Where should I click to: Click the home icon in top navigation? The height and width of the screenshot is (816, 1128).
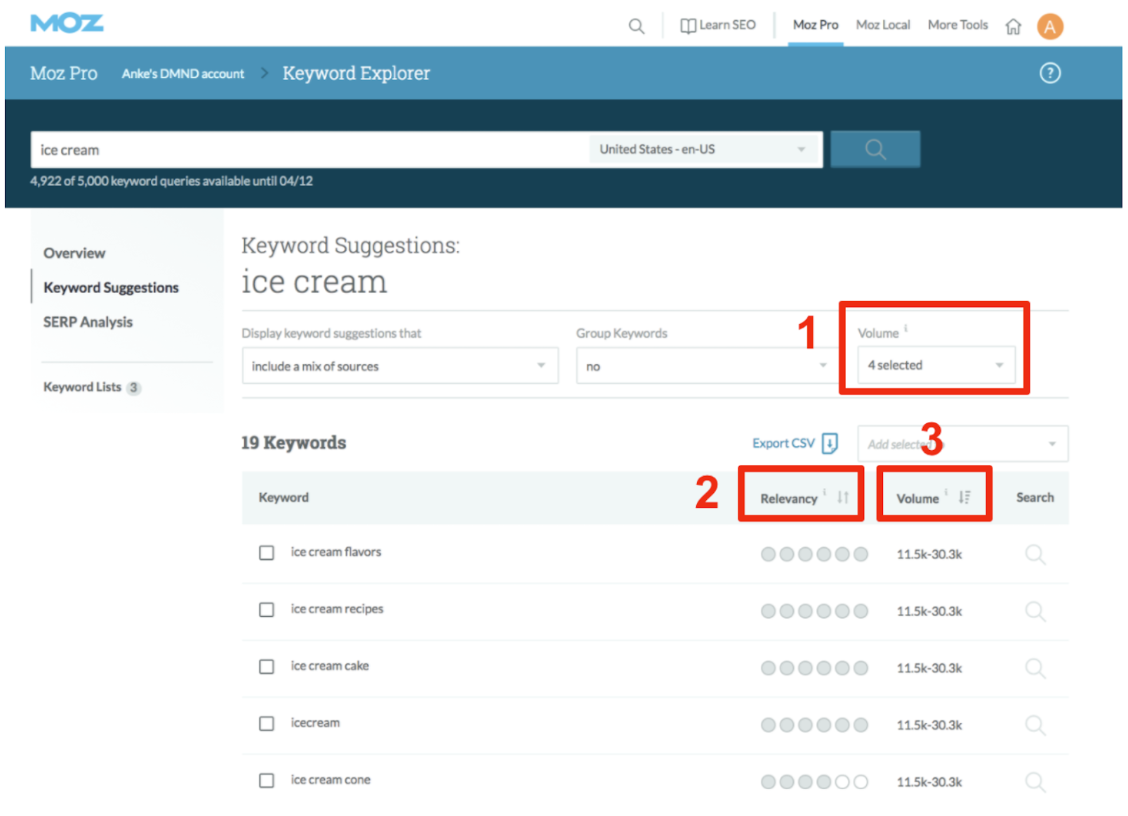pyautogui.click(x=1013, y=27)
